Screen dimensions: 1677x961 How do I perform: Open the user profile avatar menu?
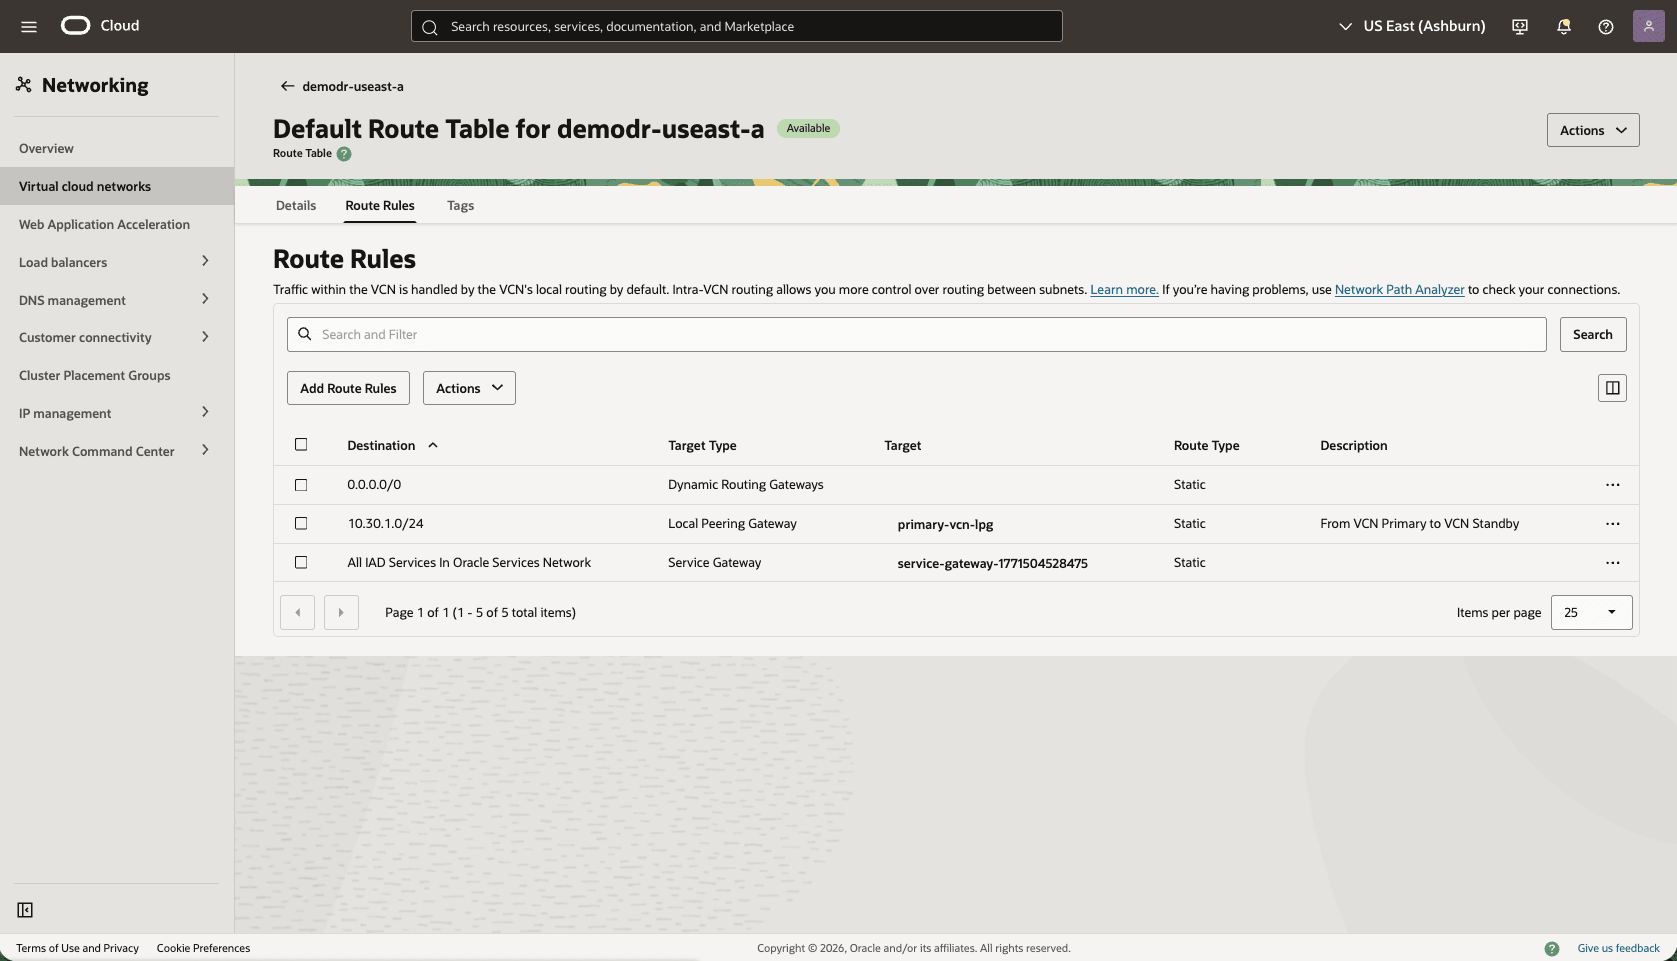pos(1648,26)
